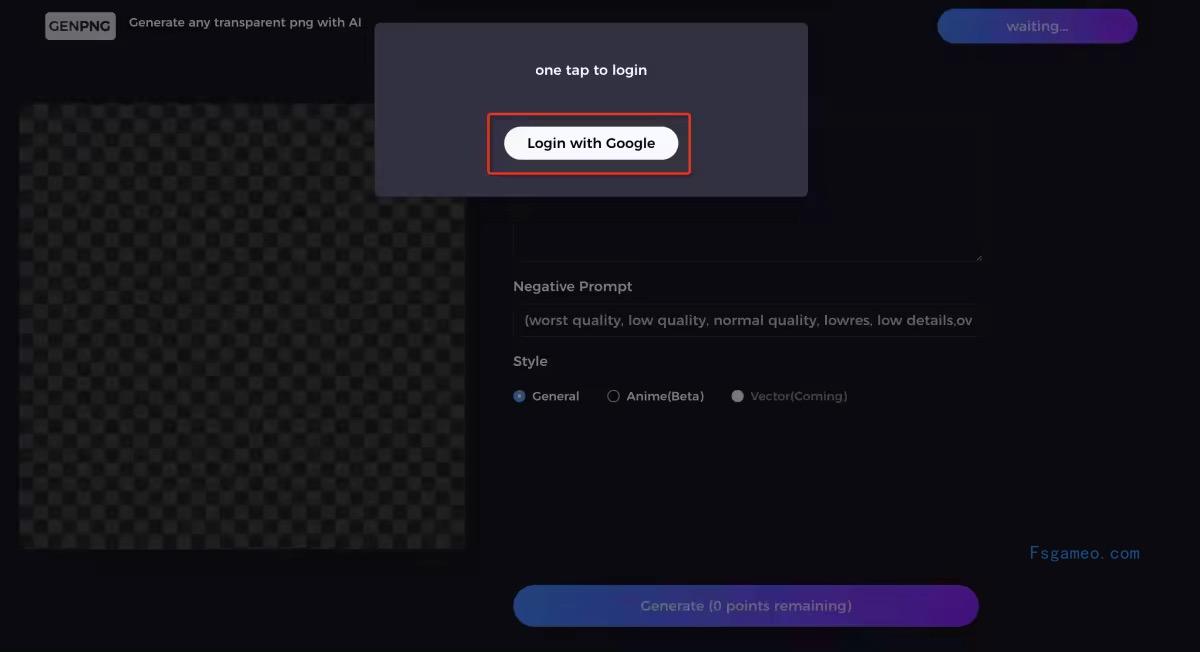The width and height of the screenshot is (1200, 652).
Task: Click inside the main prompt text area
Action: pos(746,230)
